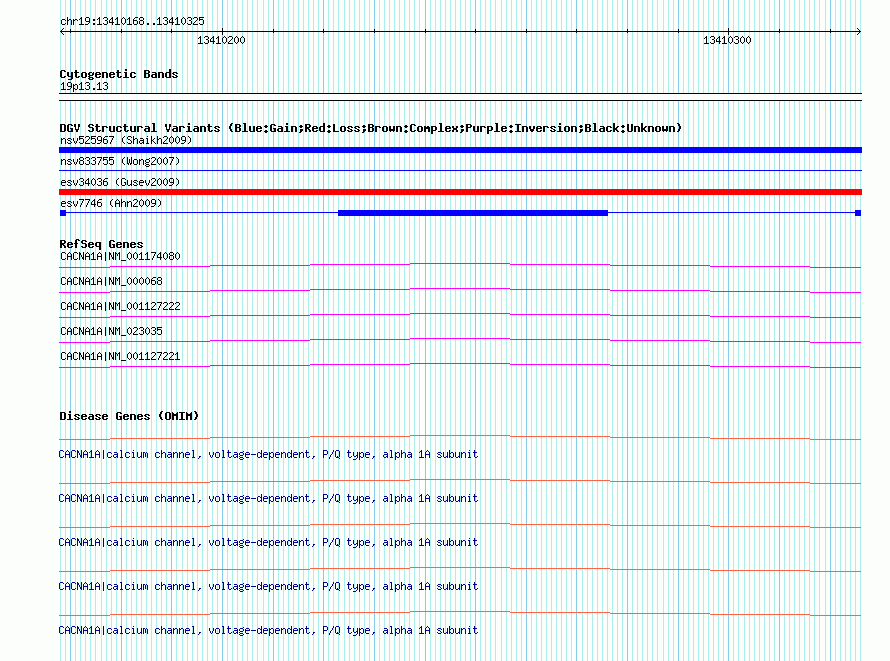Click the esv7746 (Ahn2009) variant label
The height and width of the screenshot is (661, 890).
pyautogui.click(x=111, y=203)
